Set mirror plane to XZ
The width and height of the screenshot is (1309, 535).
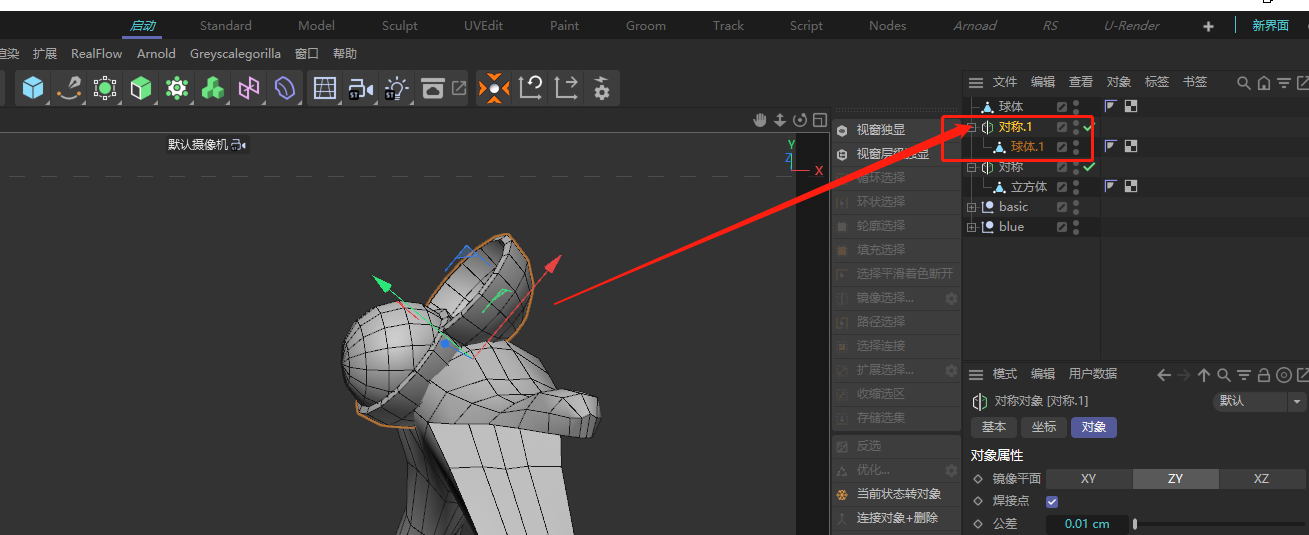(1262, 479)
